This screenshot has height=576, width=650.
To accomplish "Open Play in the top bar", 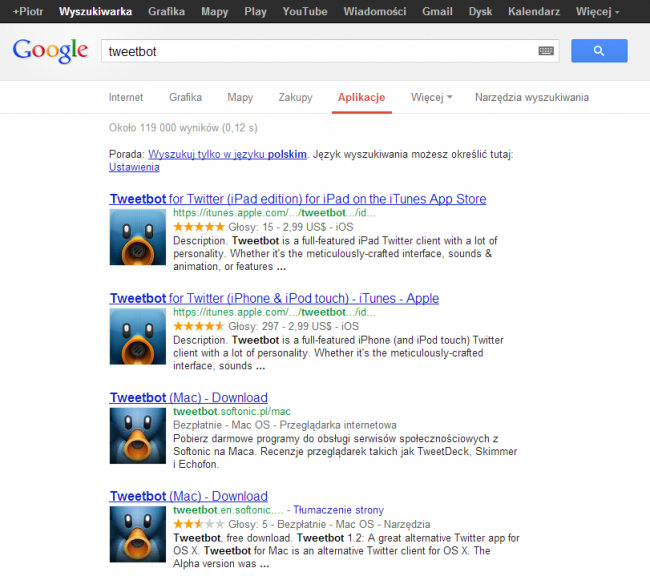I will coord(255,12).
